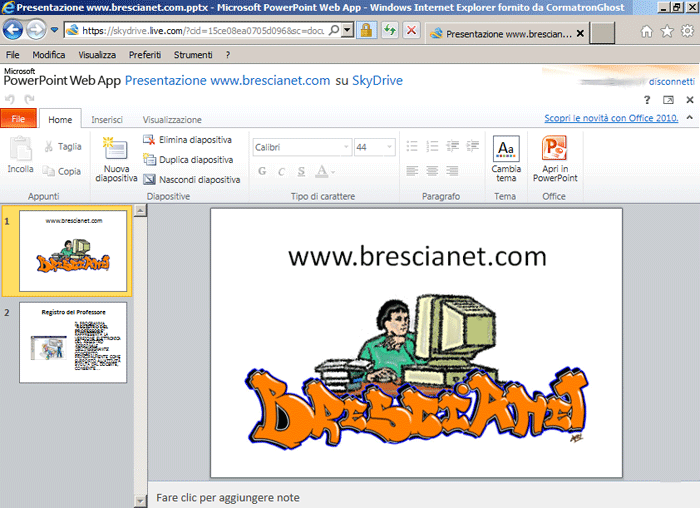Click notes area Fare clic per aggiungere note

coord(228,497)
